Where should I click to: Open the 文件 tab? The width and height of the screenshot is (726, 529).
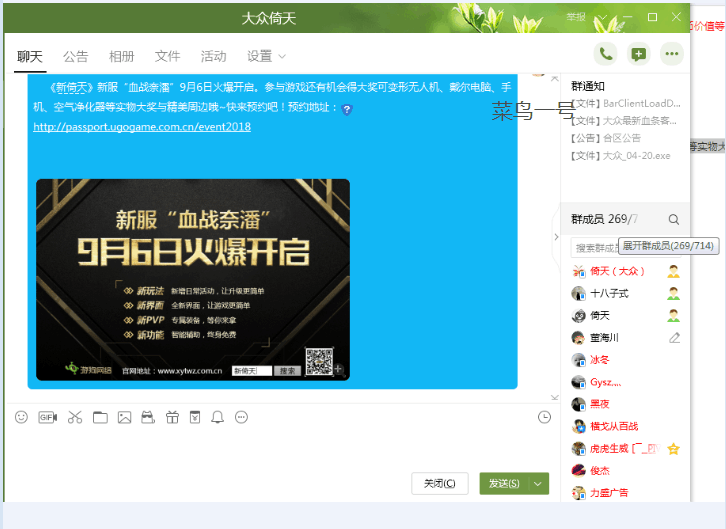point(167,56)
